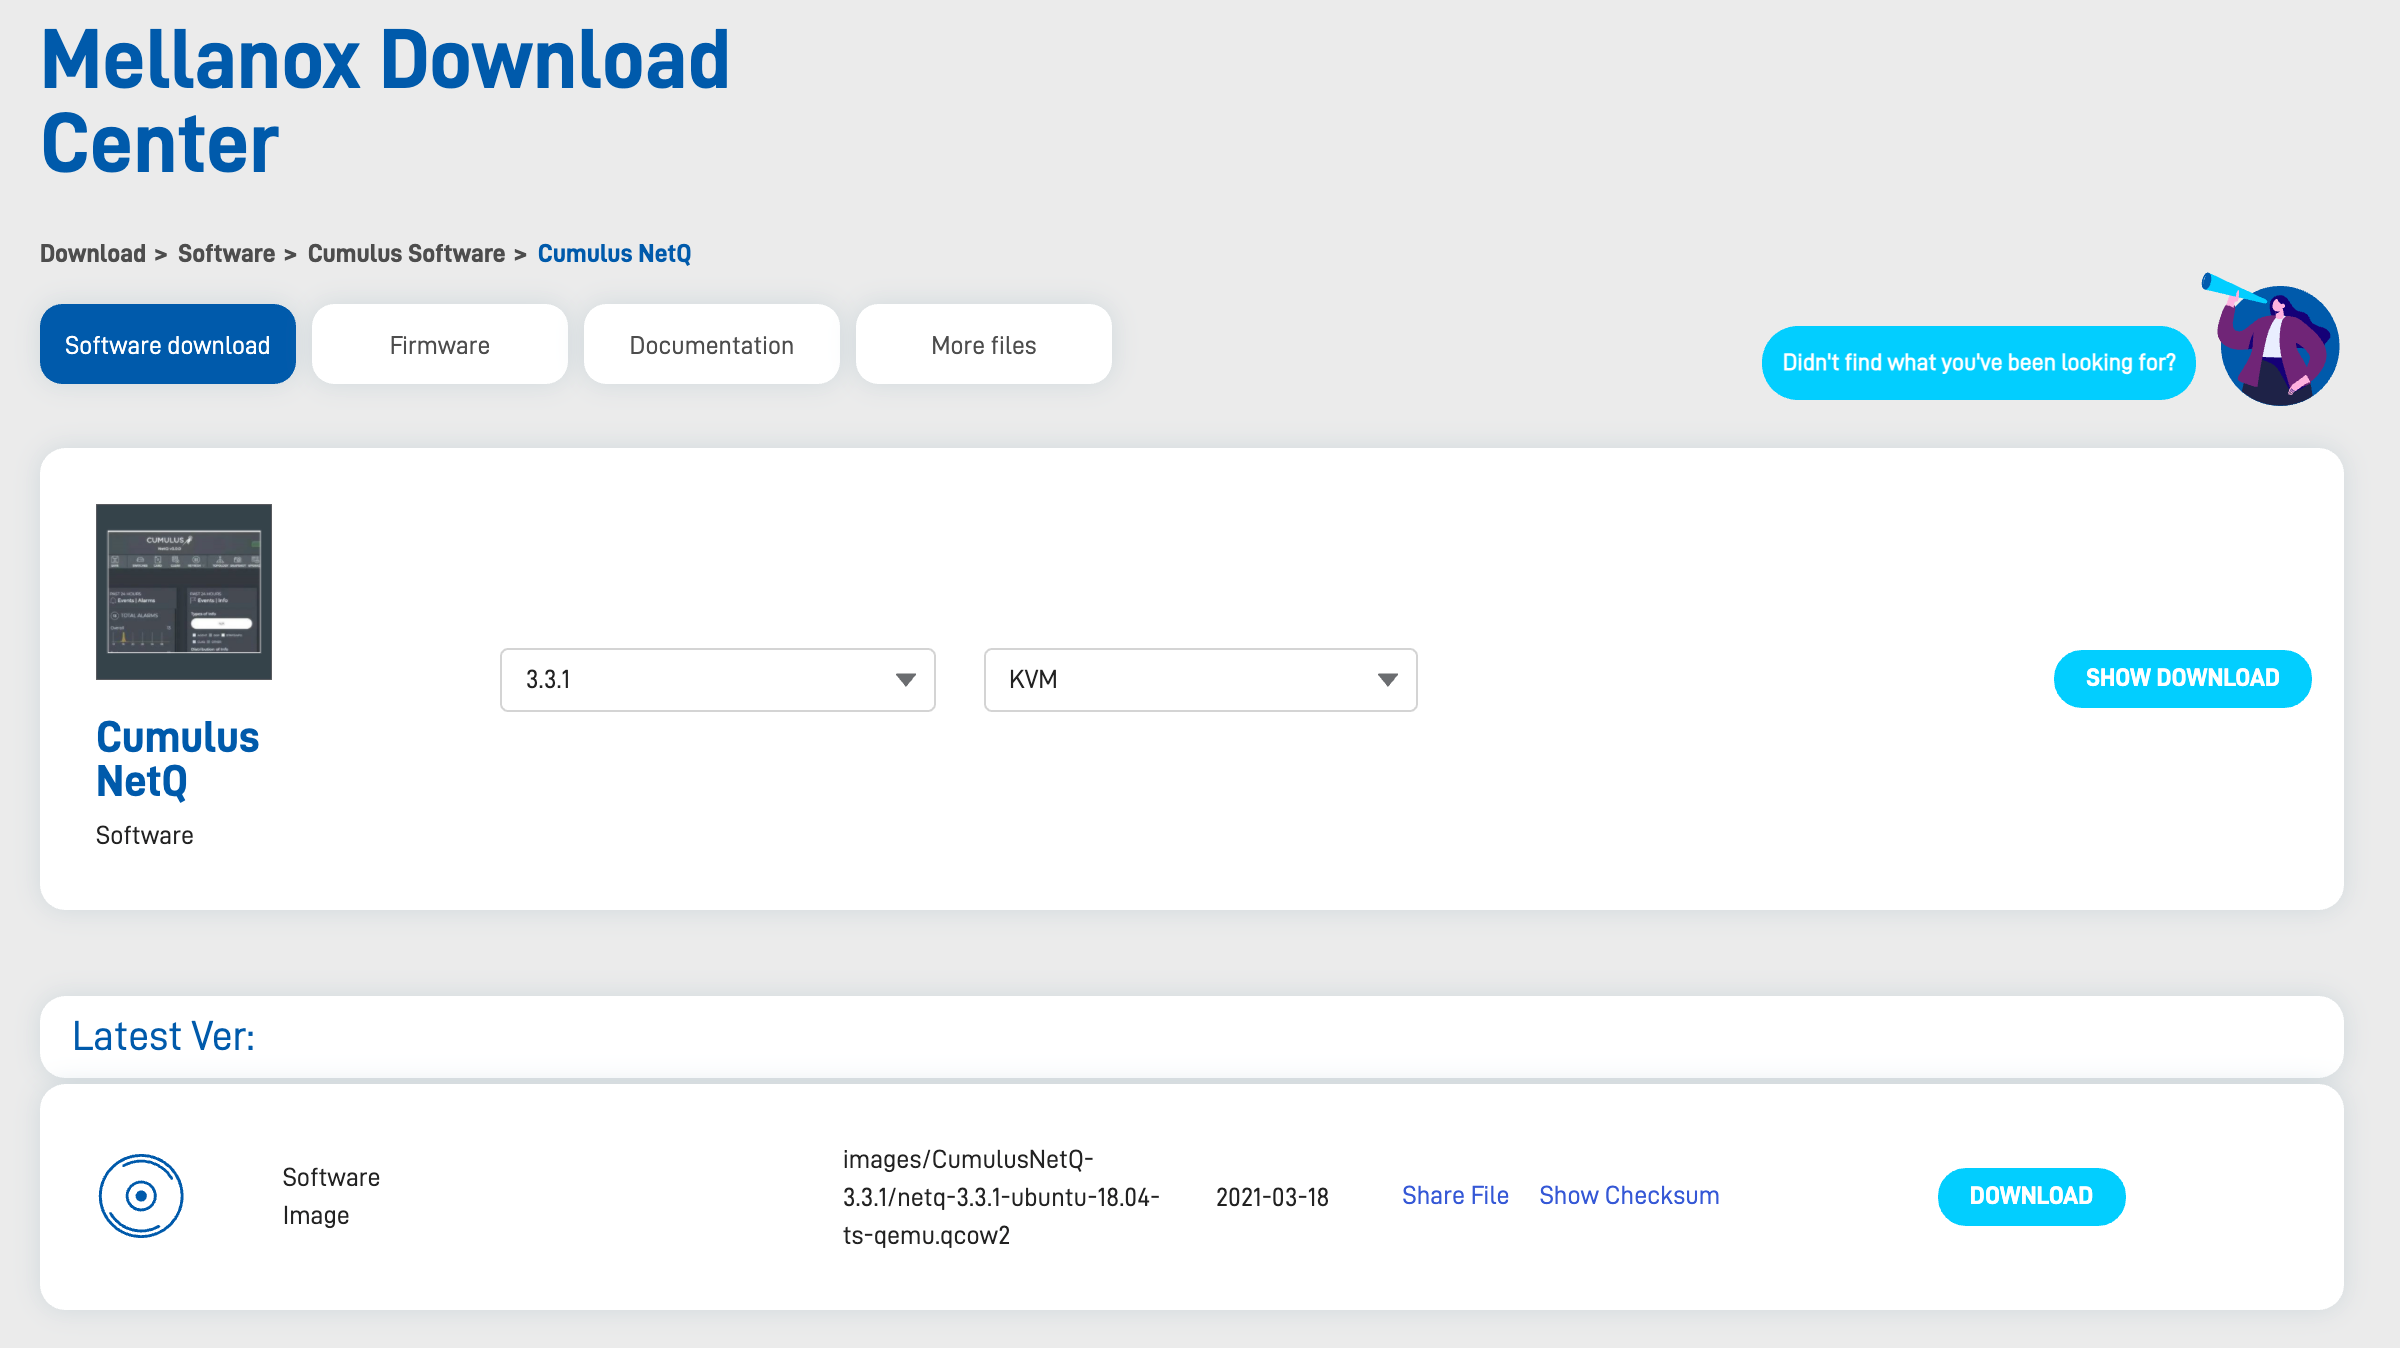Click the Cumulus NetQ product thumbnail
Screen dimensions: 2400x1348
pyautogui.click(x=184, y=592)
